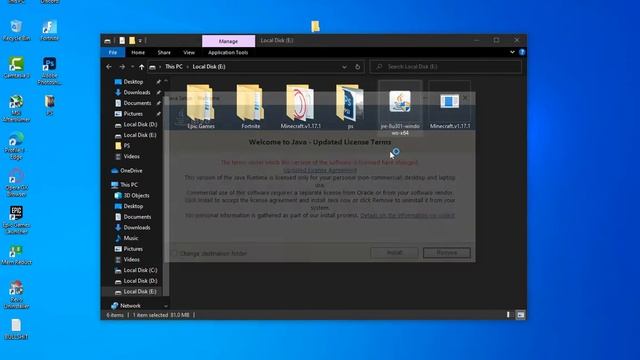This screenshot has height=360, width=640.
Task: Click Install in Java Setup
Action: (x=394, y=253)
